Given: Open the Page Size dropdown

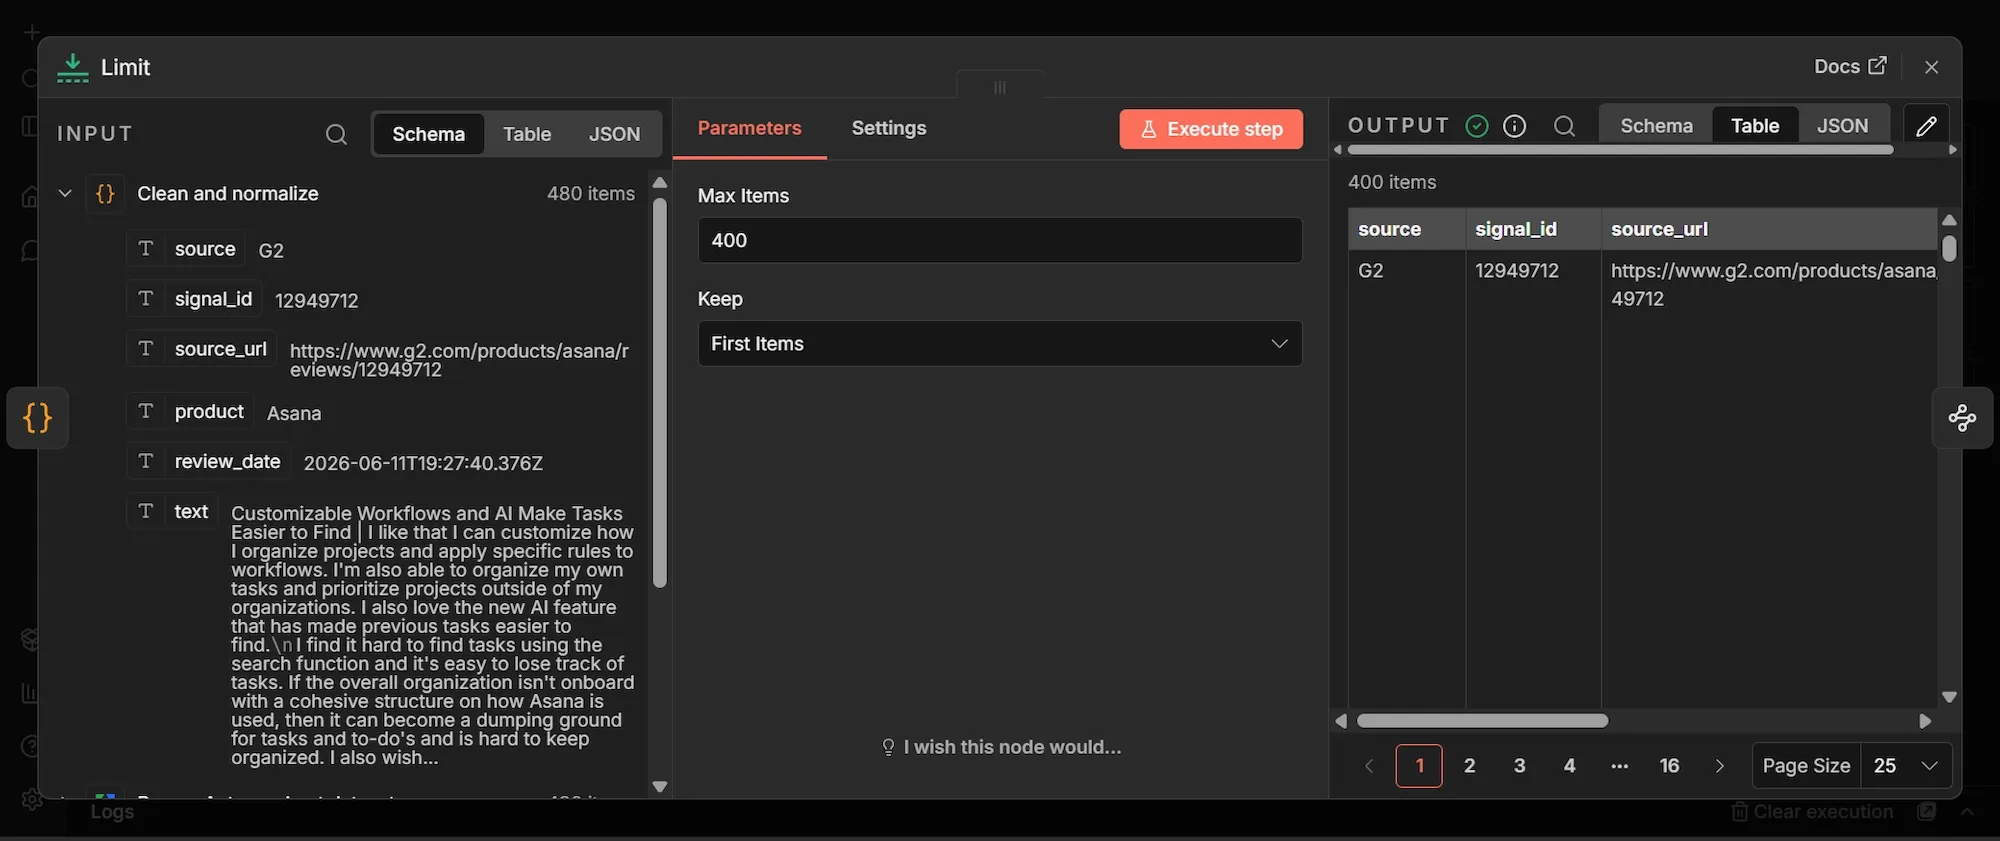Looking at the screenshot, I should 1906,766.
